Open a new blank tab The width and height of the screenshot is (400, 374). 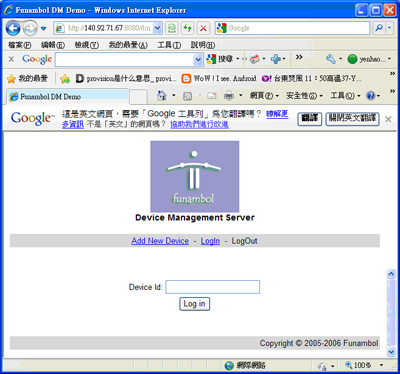(x=138, y=97)
